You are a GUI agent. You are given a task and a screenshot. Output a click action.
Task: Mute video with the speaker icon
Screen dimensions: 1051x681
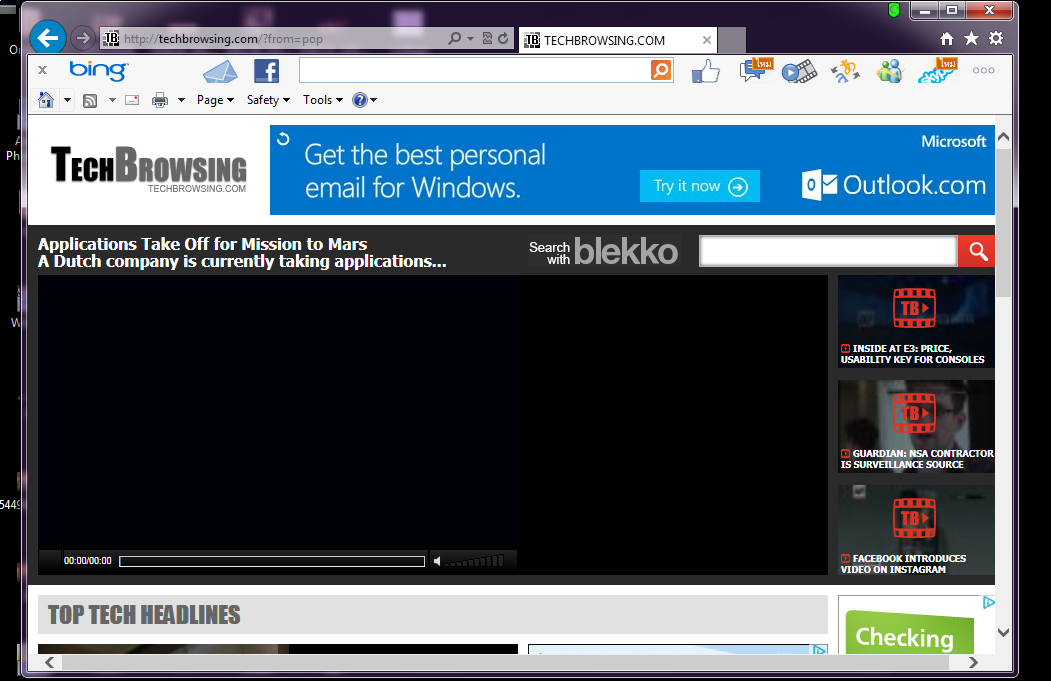tap(437, 562)
